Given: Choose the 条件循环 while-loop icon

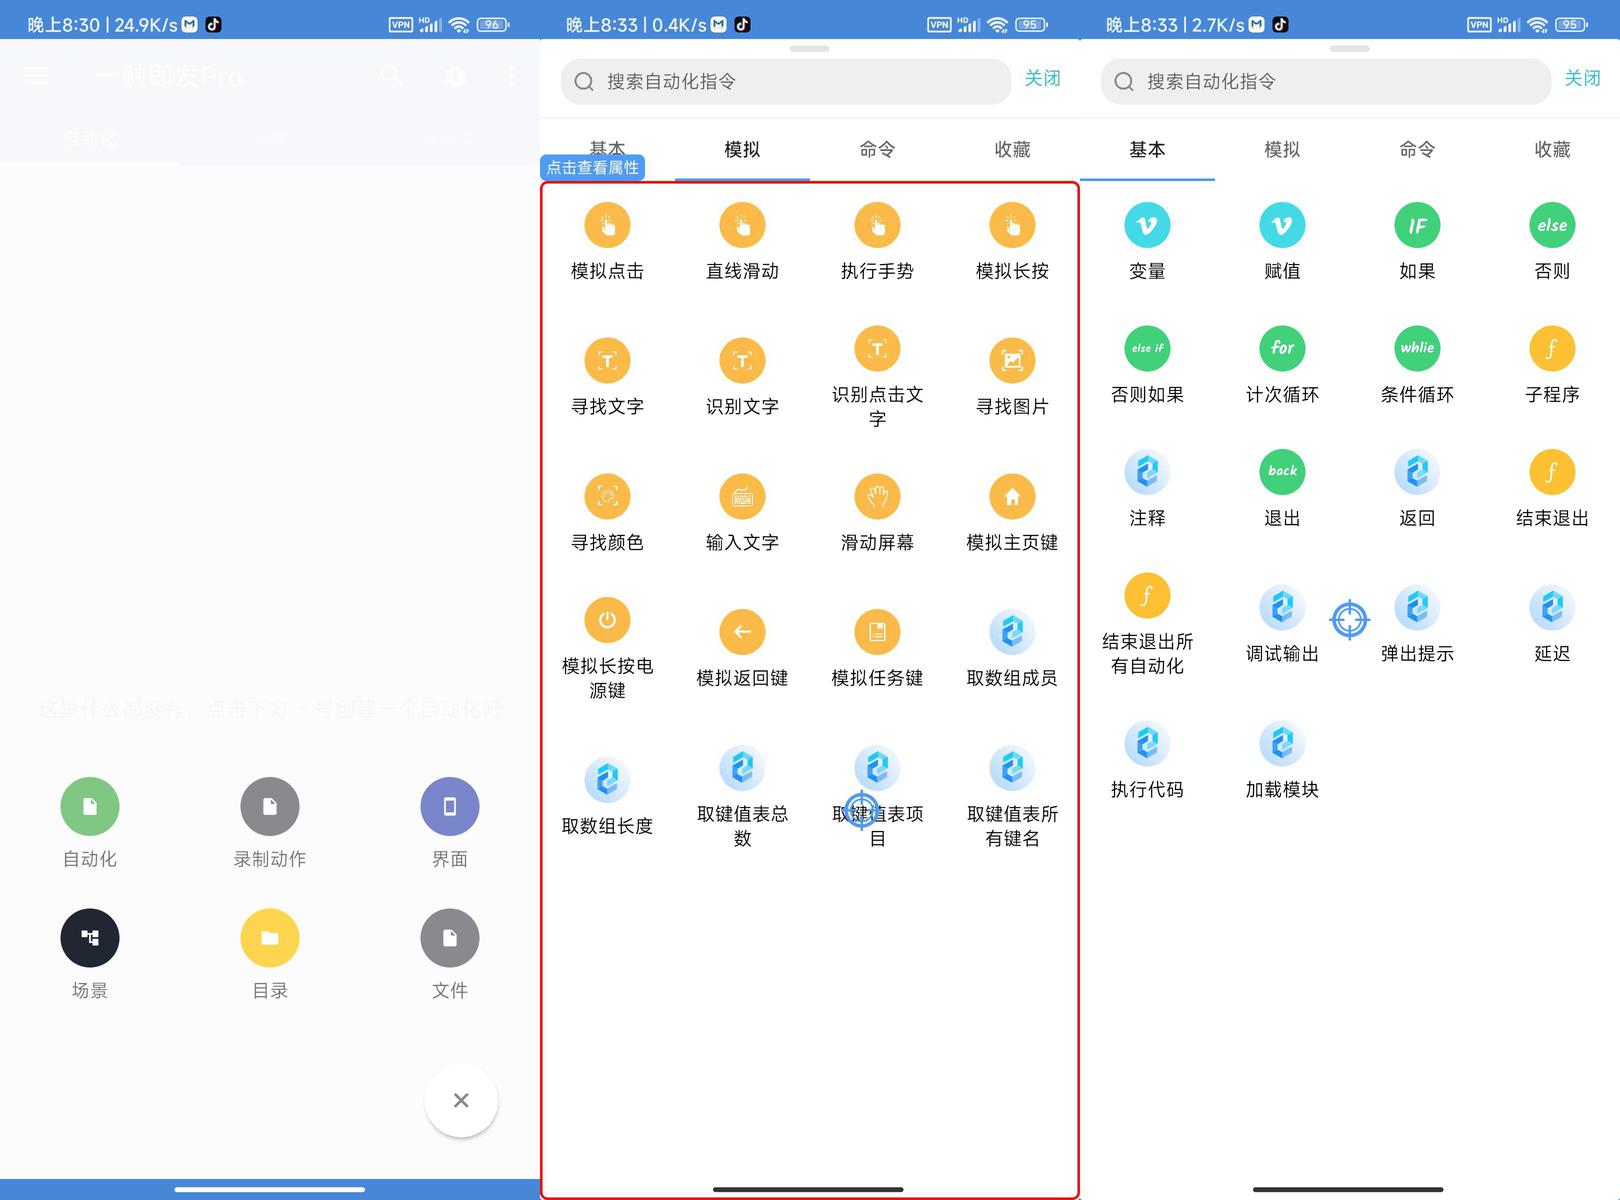Looking at the screenshot, I should coord(1417,349).
